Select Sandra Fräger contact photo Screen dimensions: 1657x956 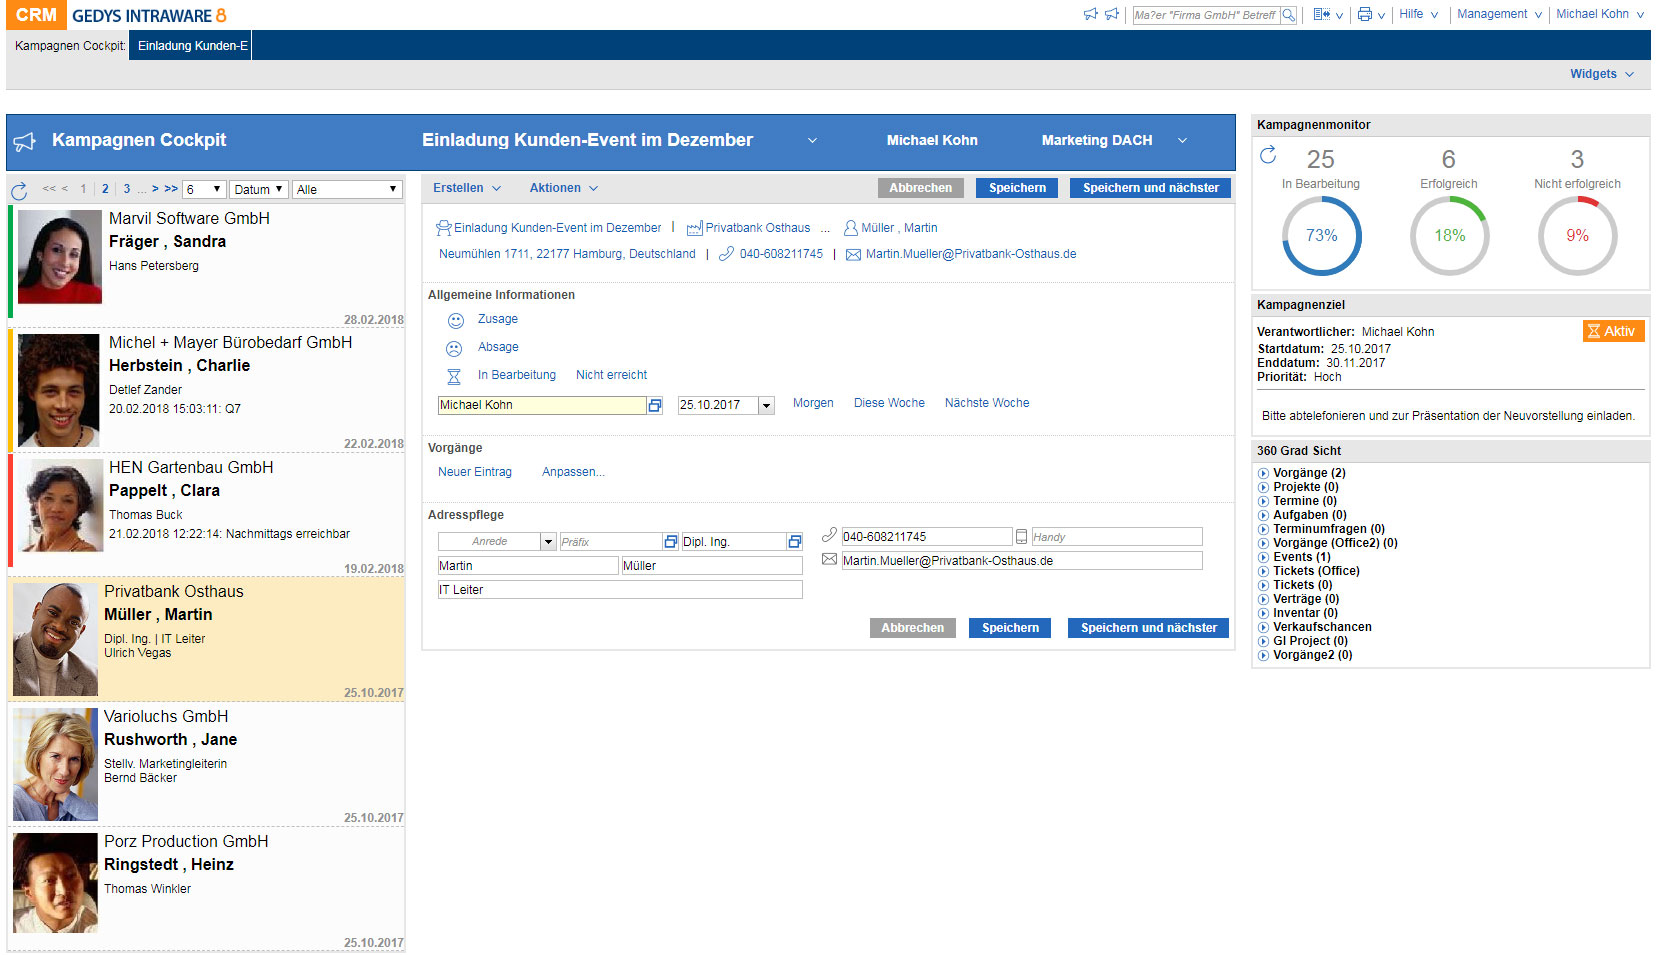(x=60, y=257)
